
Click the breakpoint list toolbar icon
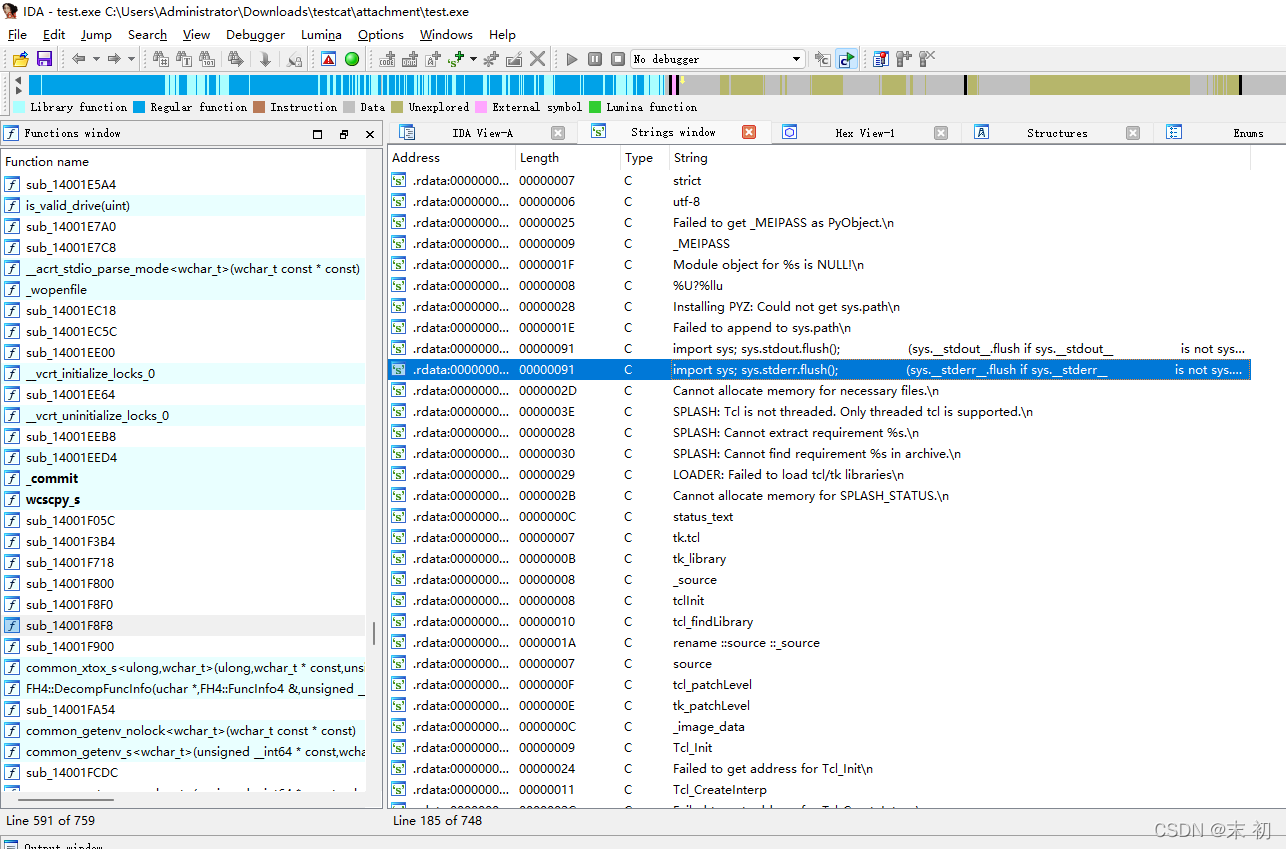point(880,59)
